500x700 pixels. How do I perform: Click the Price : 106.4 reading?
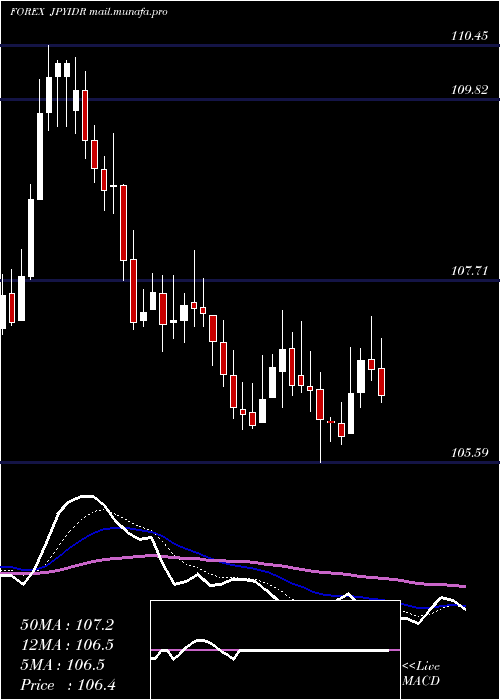(68, 685)
